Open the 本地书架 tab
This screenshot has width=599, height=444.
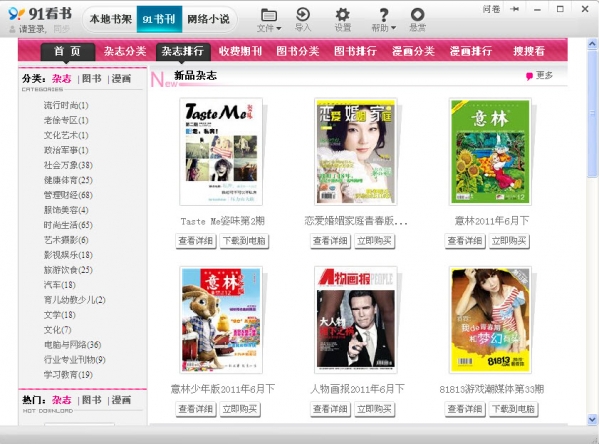point(110,19)
